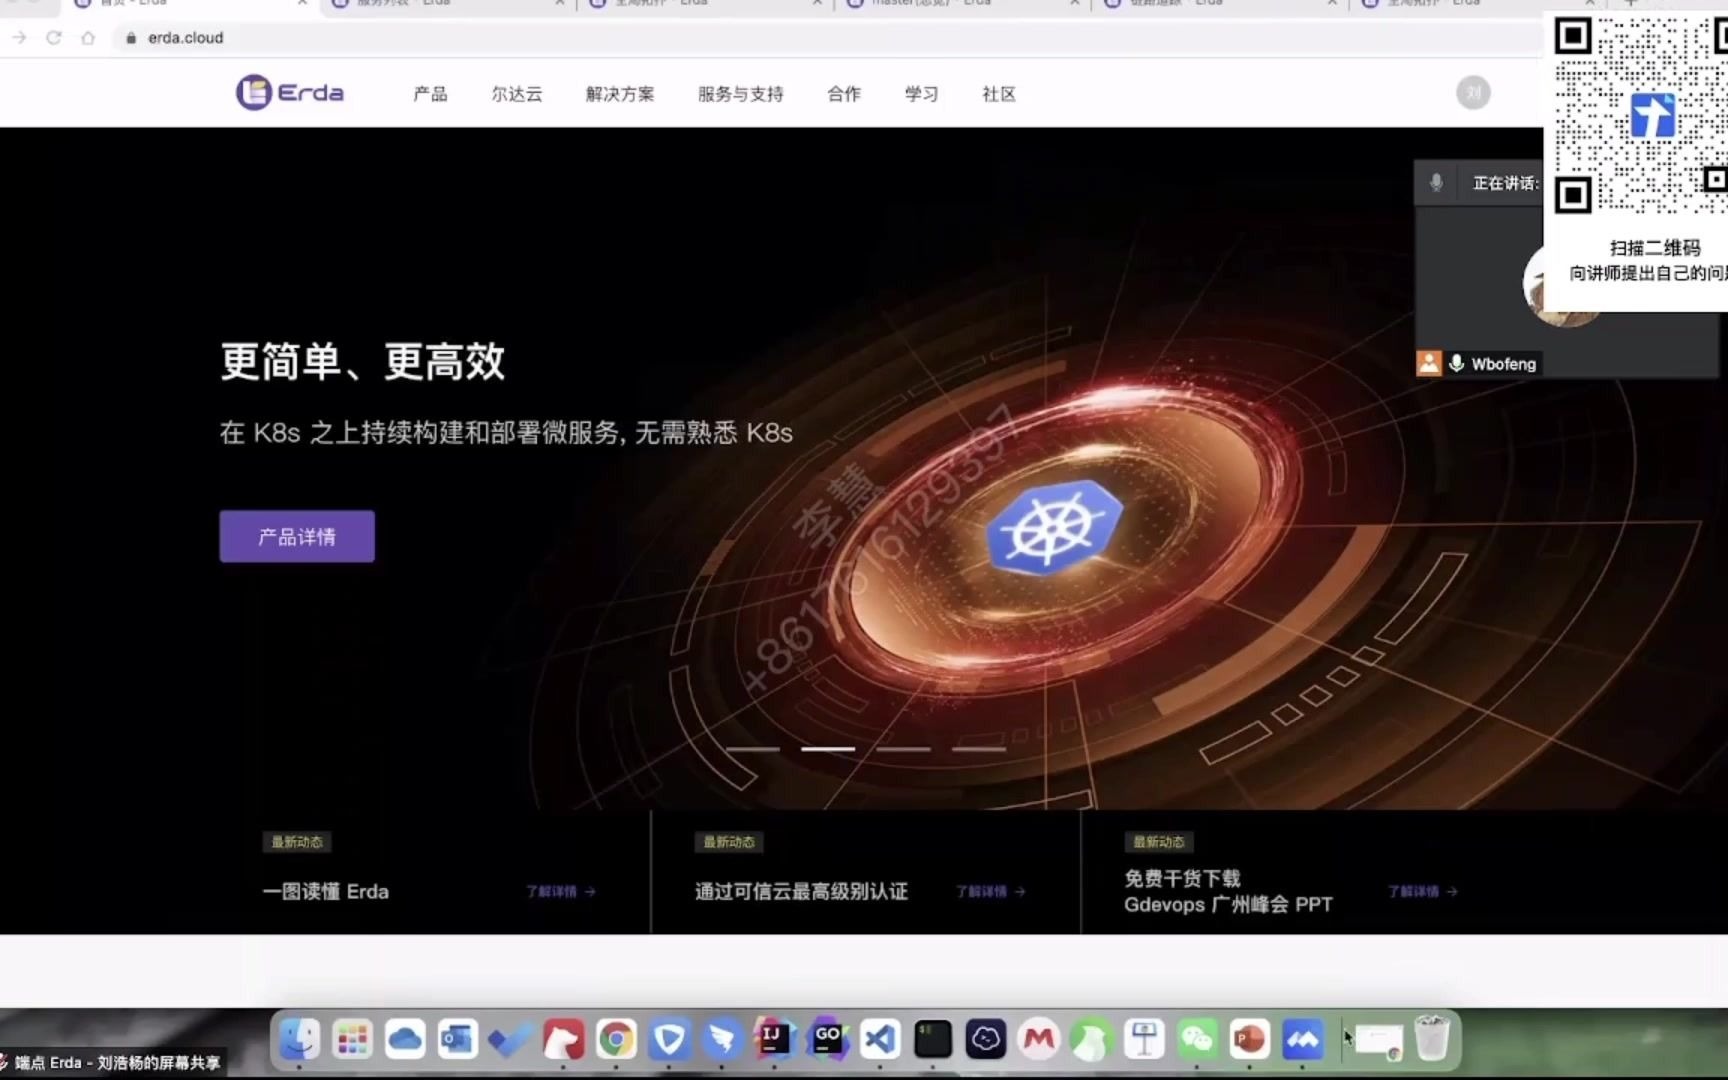Open the 解决方案 menu

pyautogui.click(x=620, y=94)
